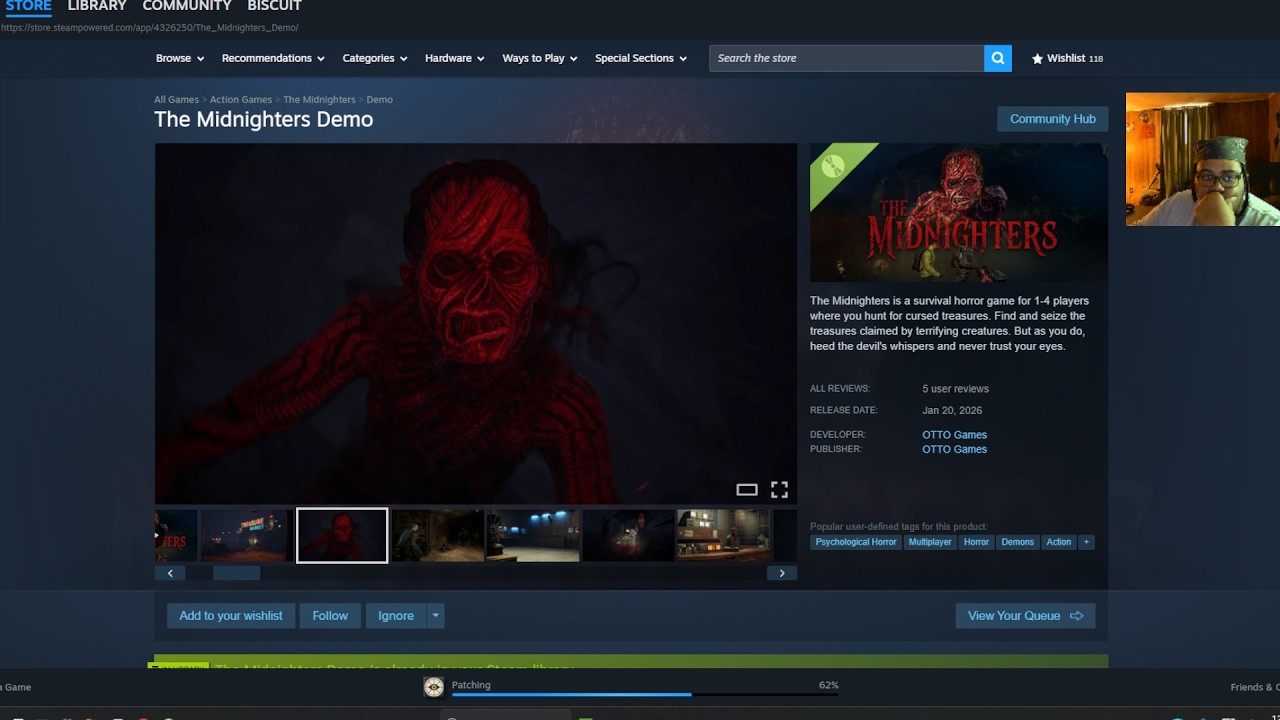
Task: Add another tag with the plus button
Action: (x=1086, y=542)
